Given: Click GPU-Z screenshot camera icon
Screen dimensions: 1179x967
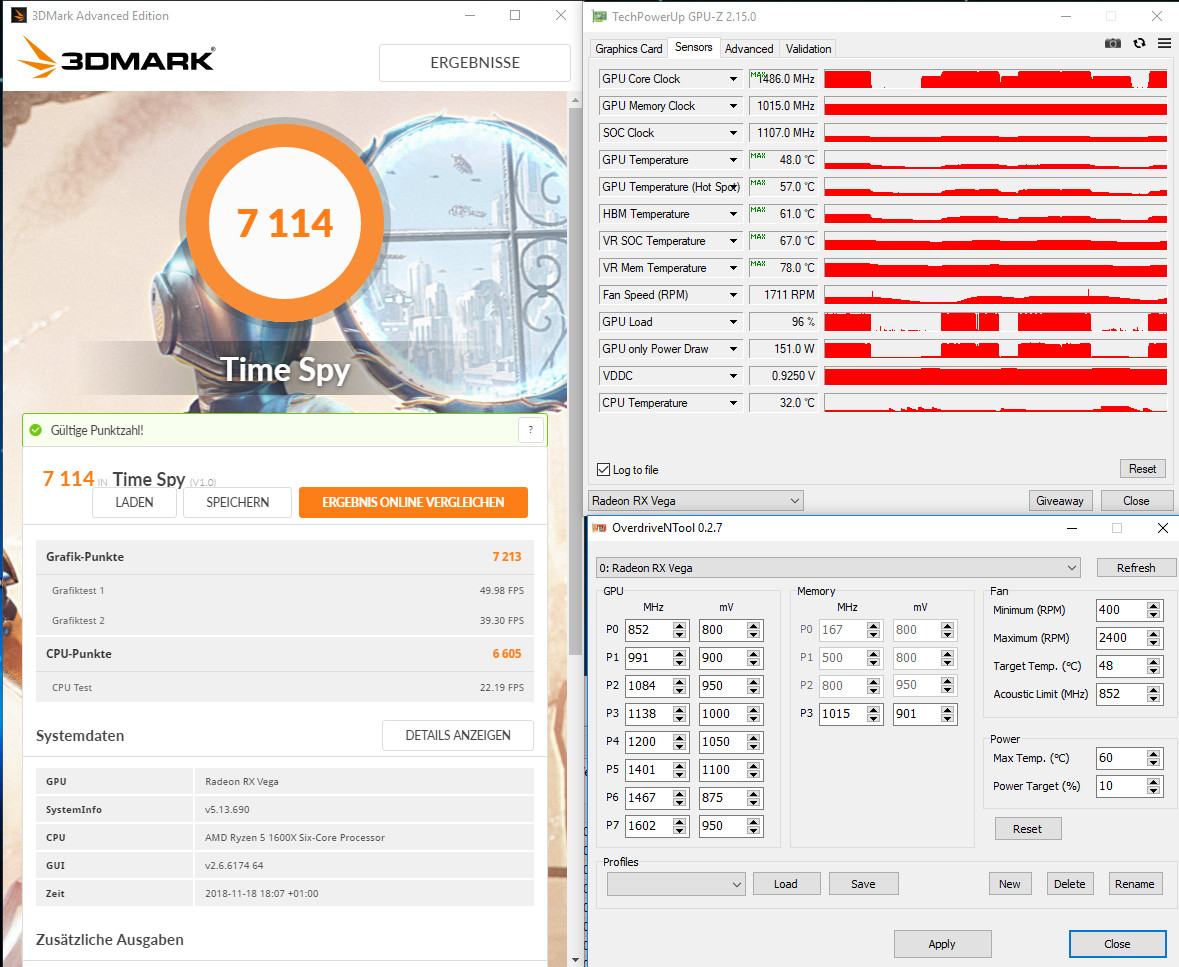Looking at the screenshot, I should coord(1113,44).
